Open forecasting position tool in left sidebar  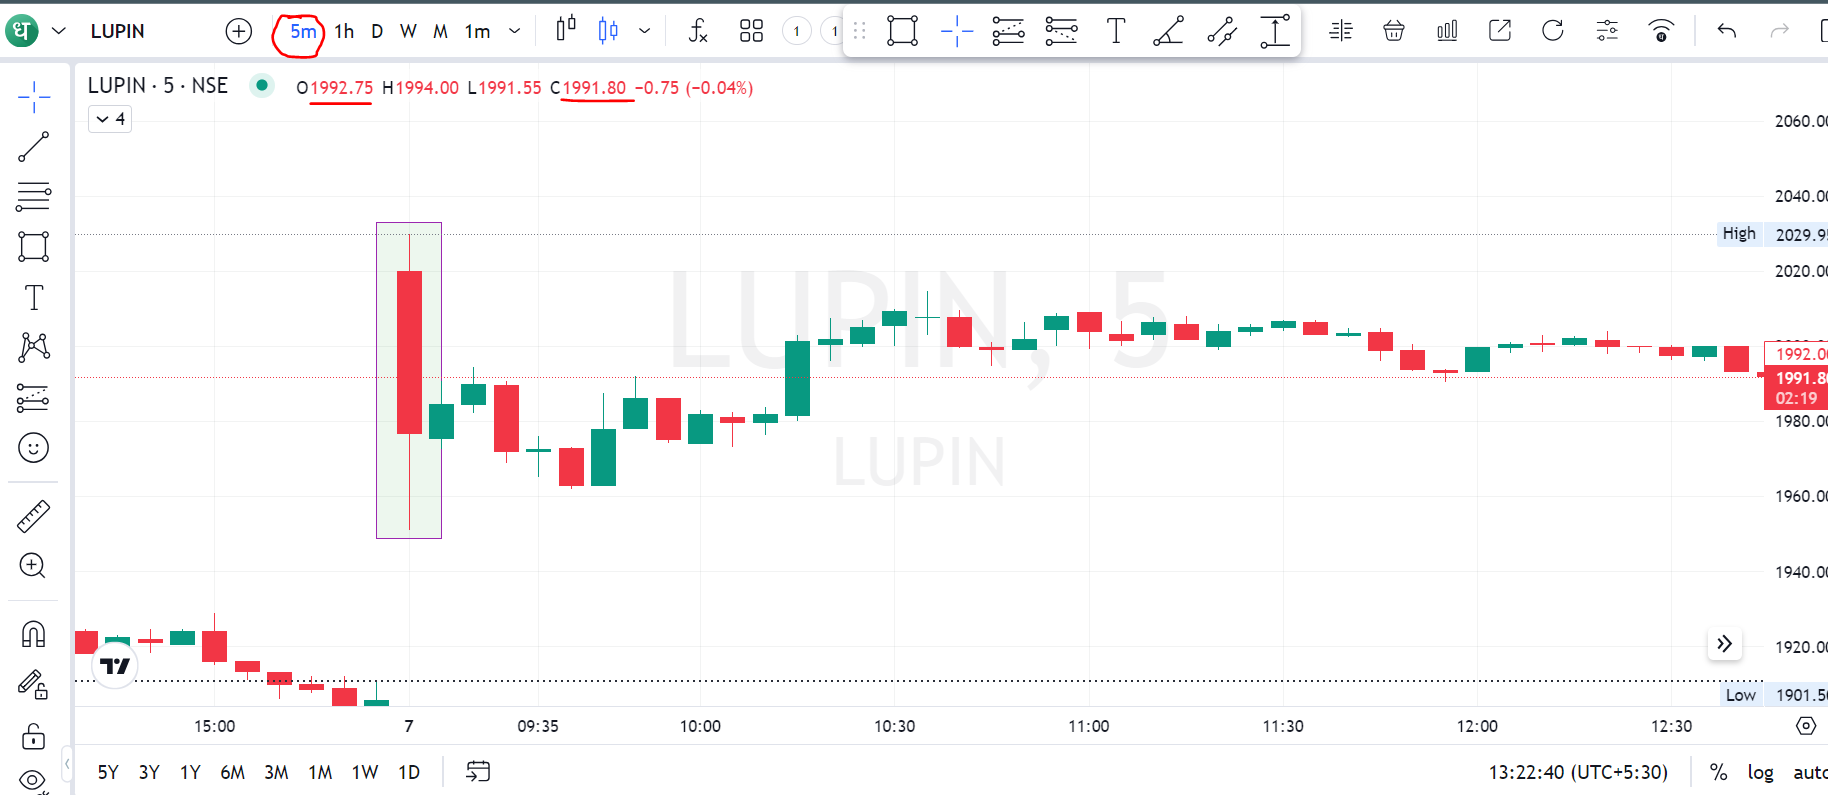[34, 398]
